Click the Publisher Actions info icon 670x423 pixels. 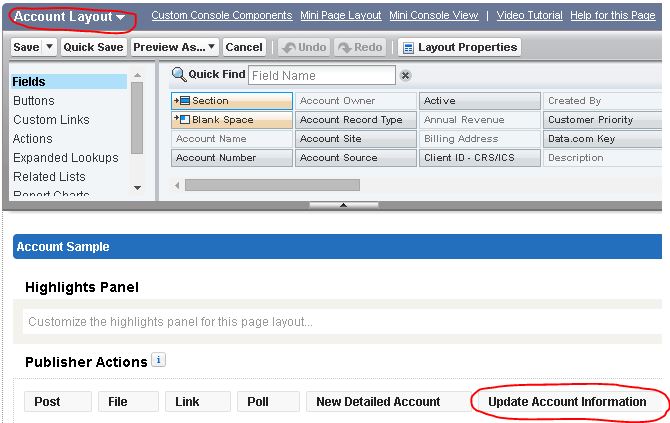pos(159,360)
